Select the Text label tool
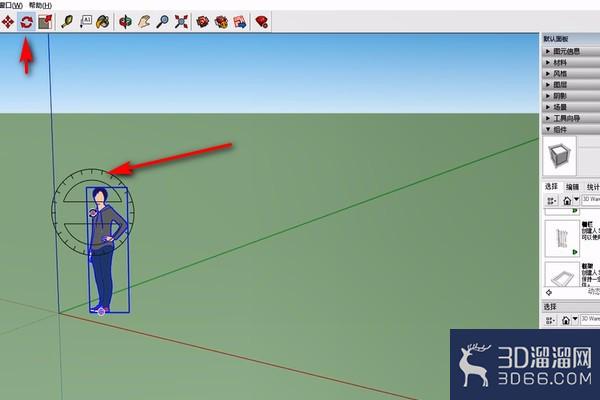 (x=86, y=22)
